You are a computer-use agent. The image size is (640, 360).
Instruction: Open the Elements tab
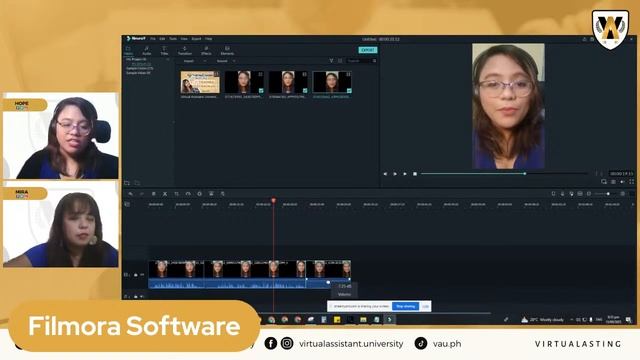point(227,51)
